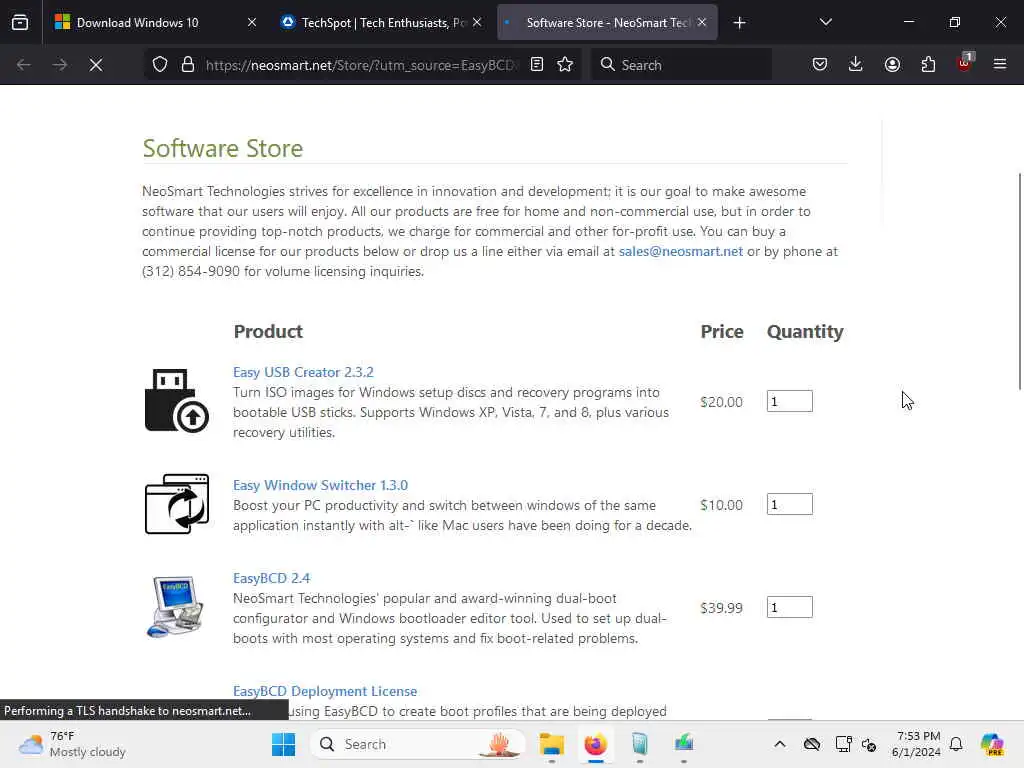Image resolution: width=1024 pixels, height=768 pixels.
Task: Edit quantity for Easy USB Creator
Action: point(790,401)
